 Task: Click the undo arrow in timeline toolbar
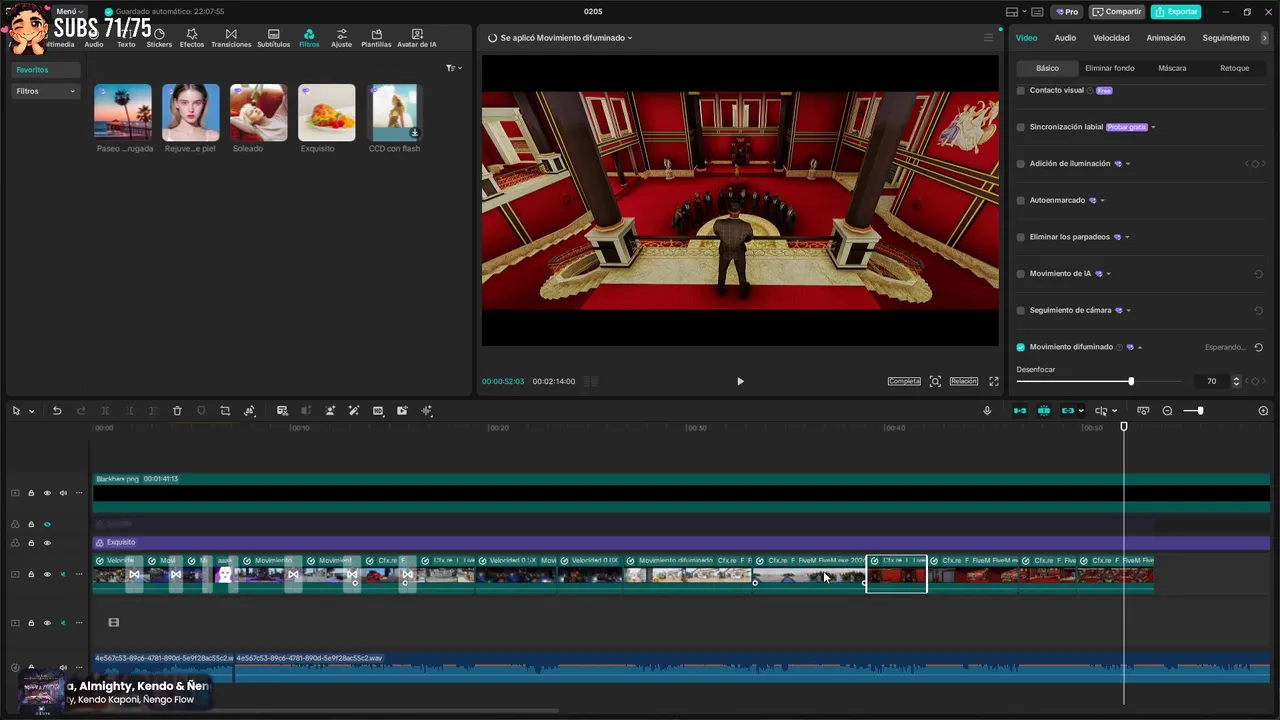point(57,411)
